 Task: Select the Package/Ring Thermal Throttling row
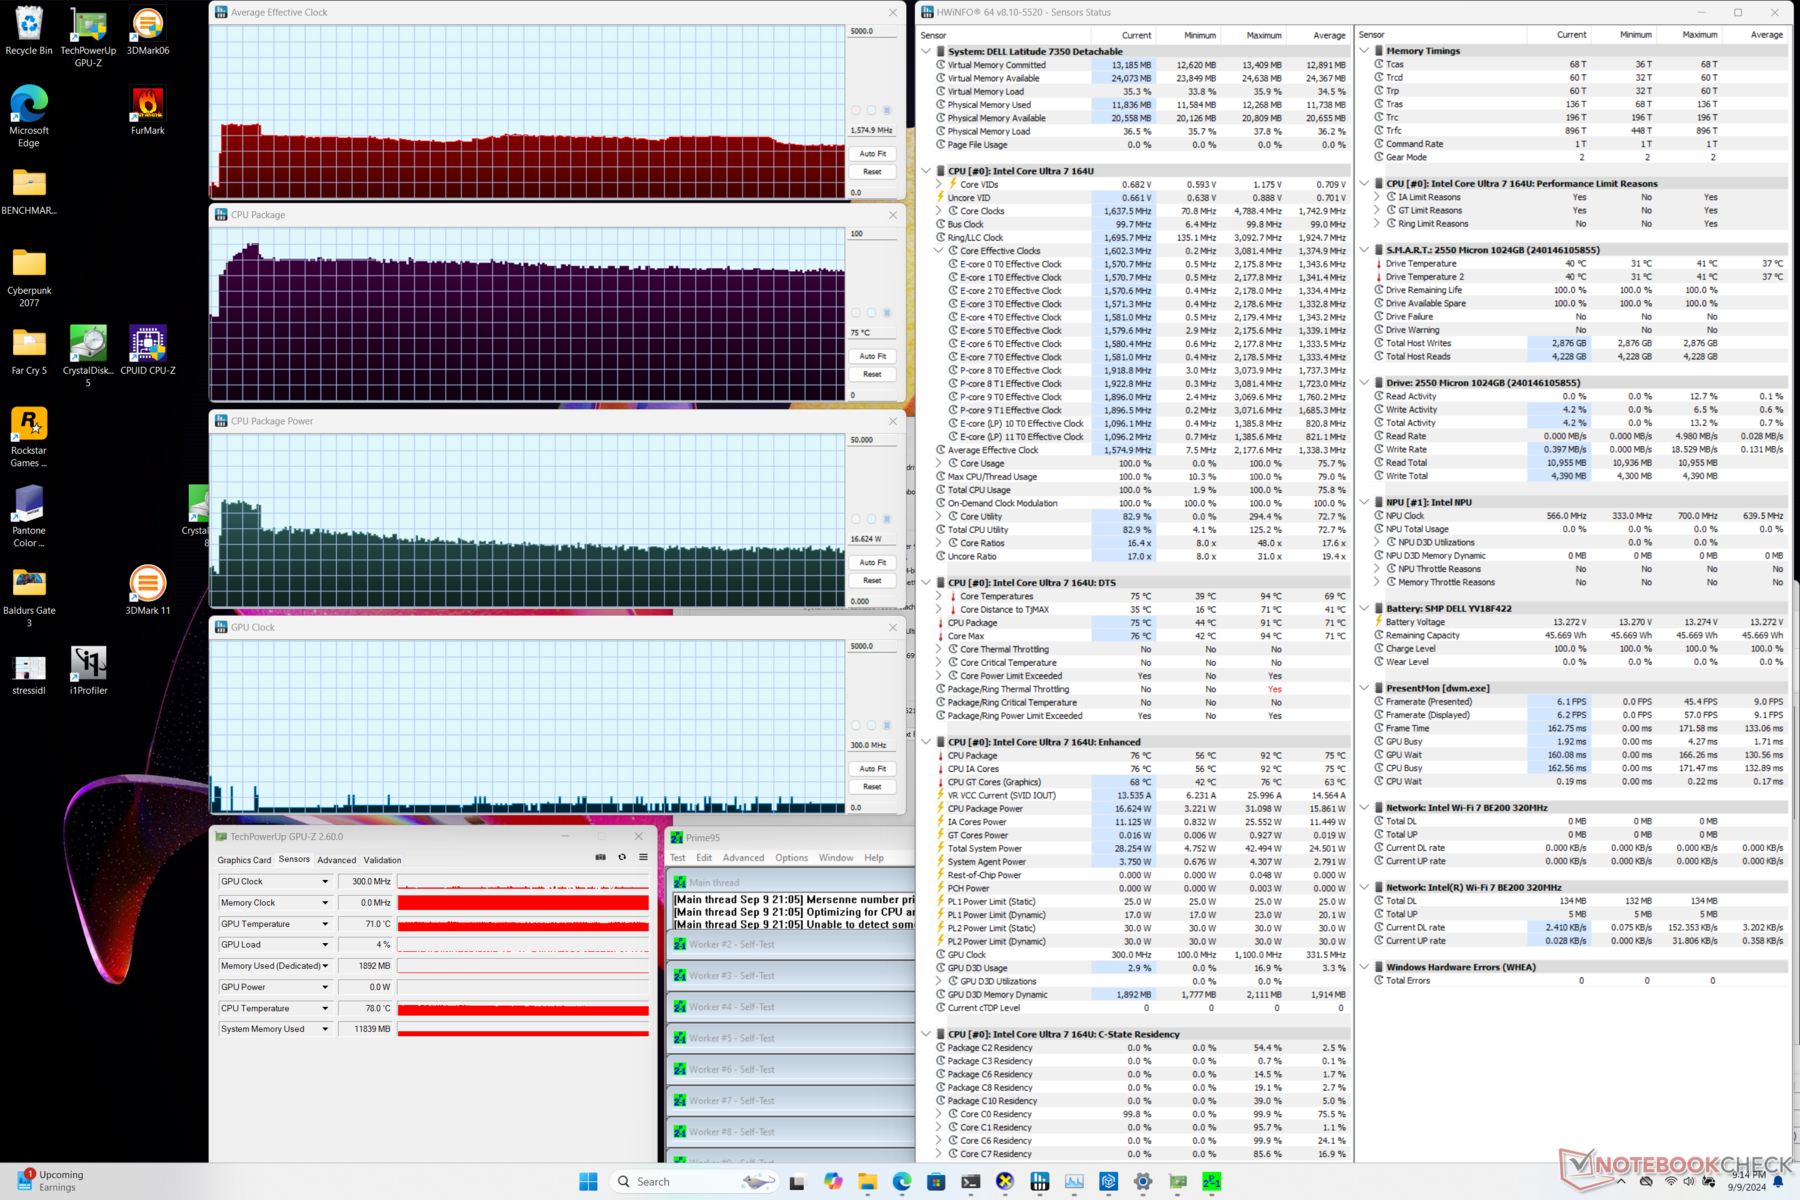pos(1141,689)
